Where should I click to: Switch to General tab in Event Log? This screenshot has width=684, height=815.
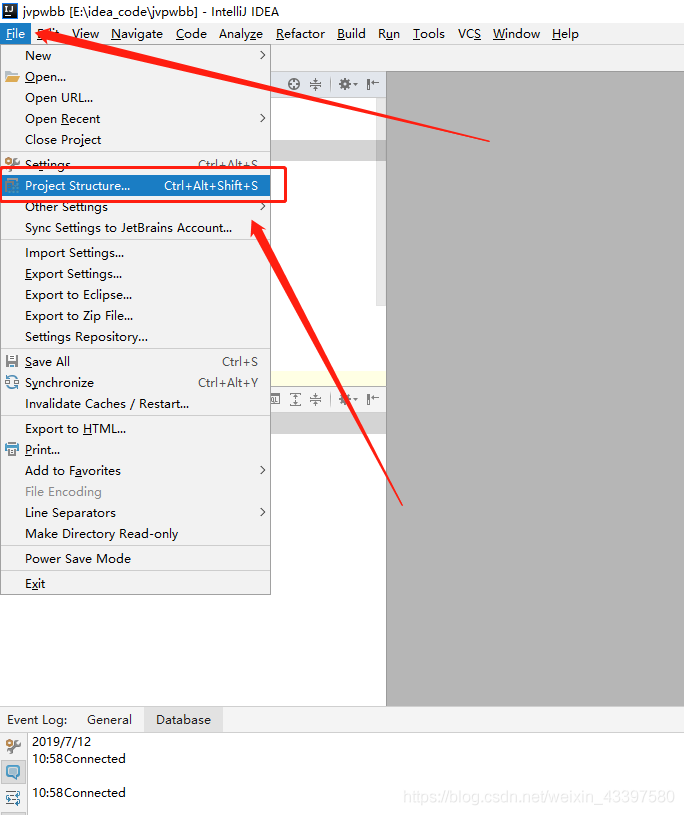tap(109, 719)
